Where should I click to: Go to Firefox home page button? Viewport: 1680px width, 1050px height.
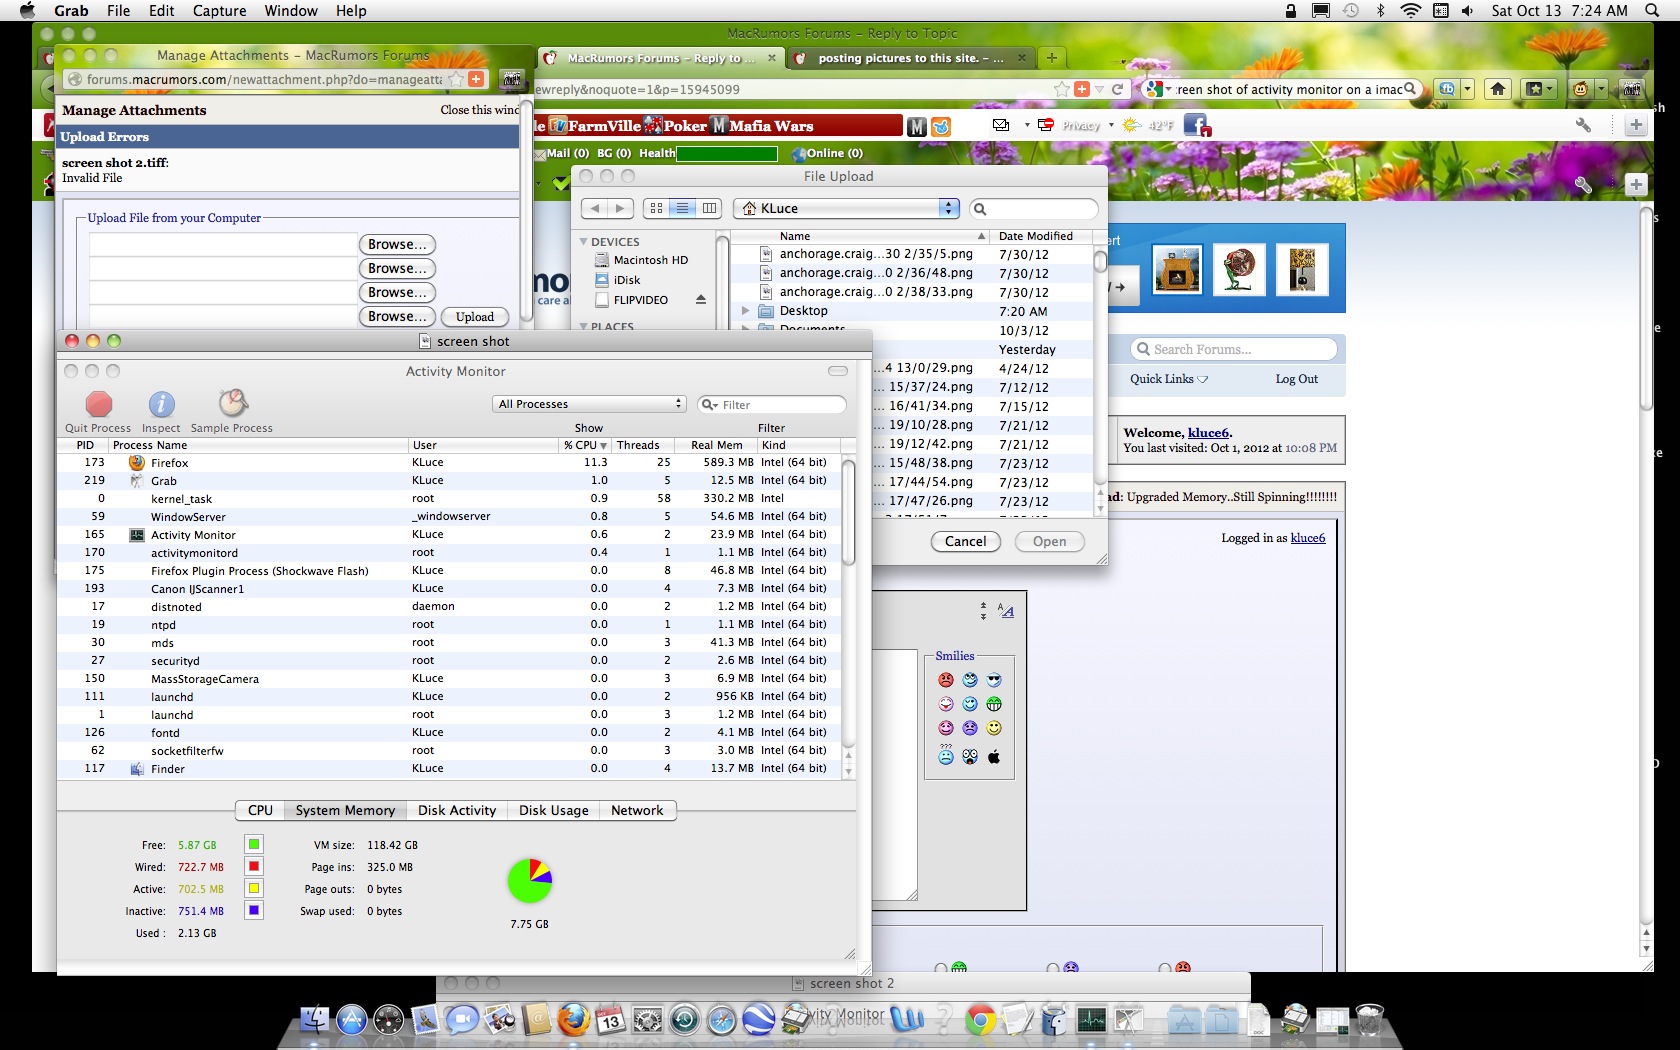click(1497, 89)
